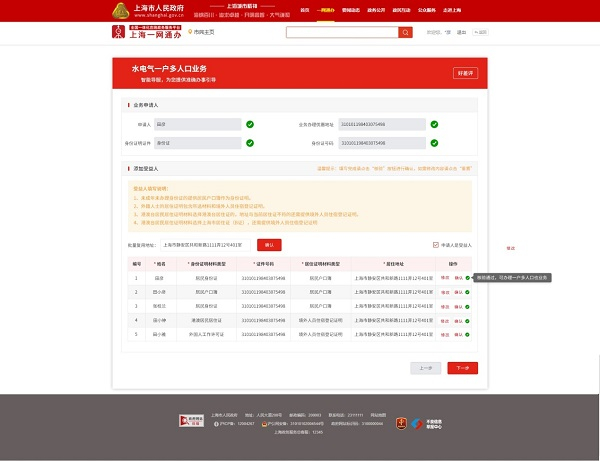Image resolution: width=600 pixels, height=461 pixels.
Task: Open the 公众服务 nav item
Action: (427, 10)
